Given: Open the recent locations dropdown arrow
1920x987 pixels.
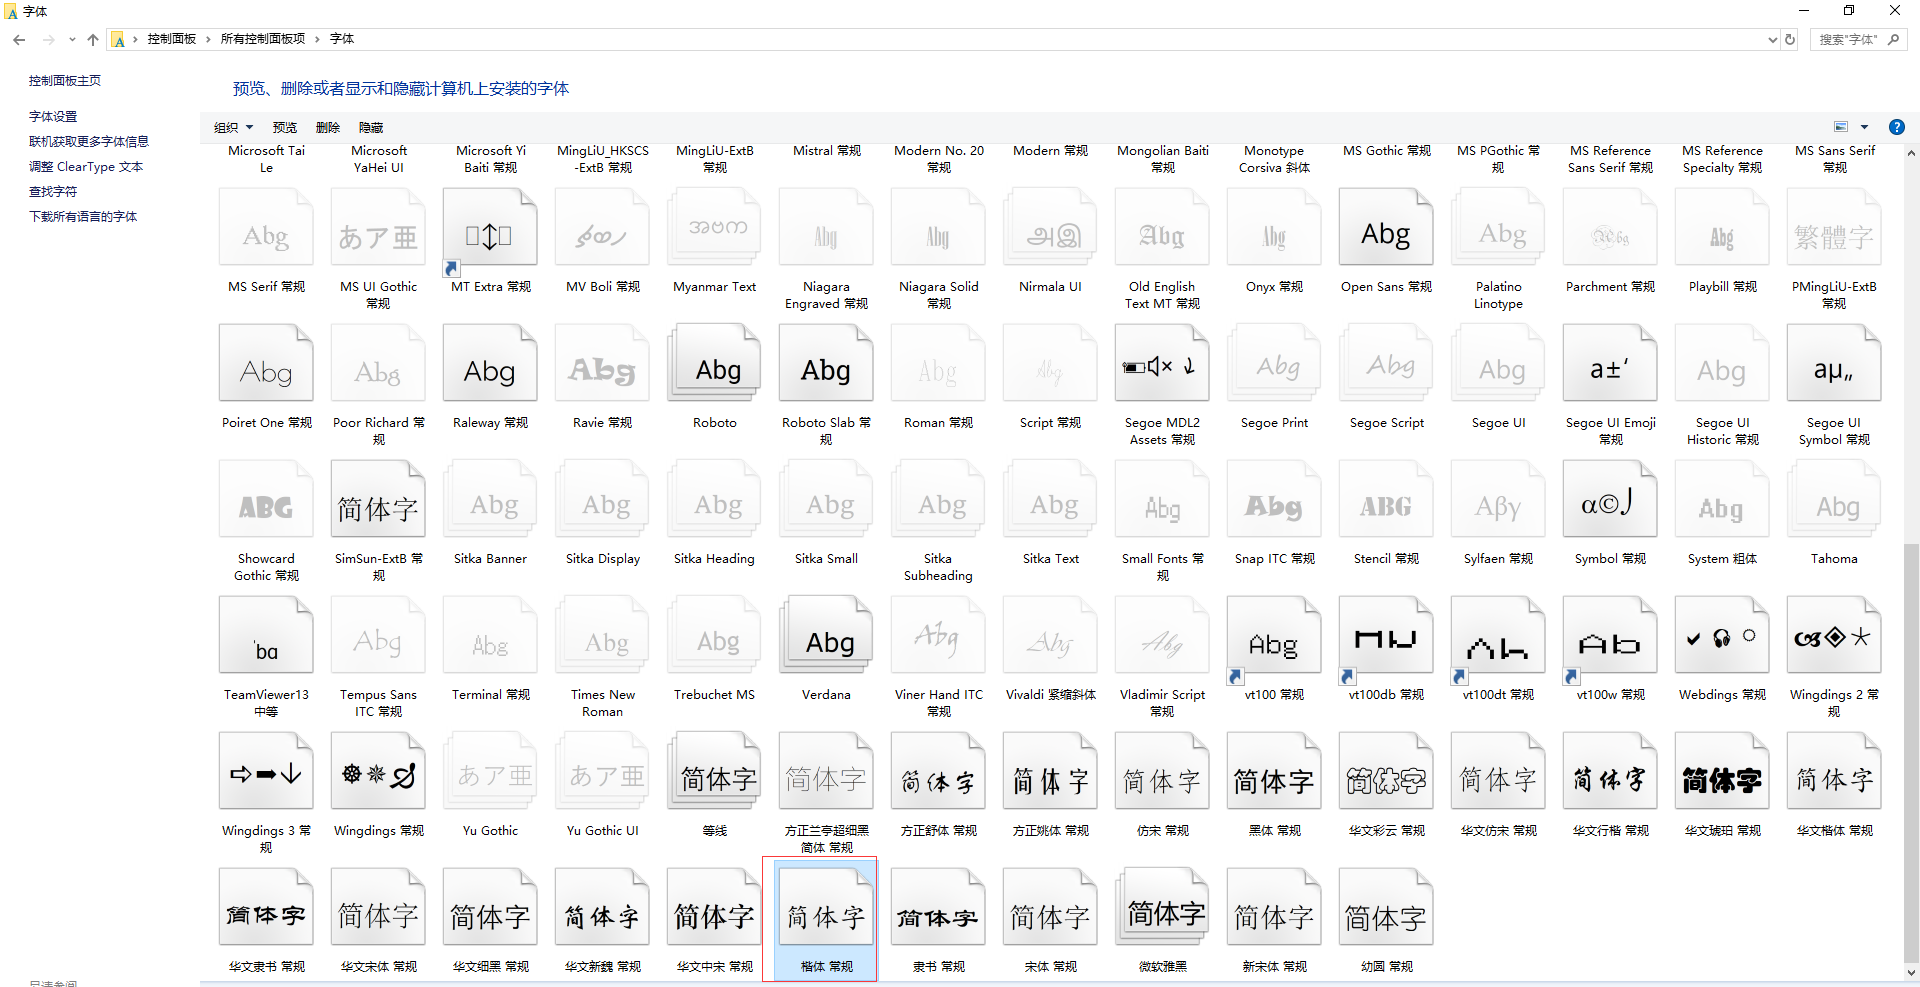Looking at the screenshot, I should click(72, 40).
